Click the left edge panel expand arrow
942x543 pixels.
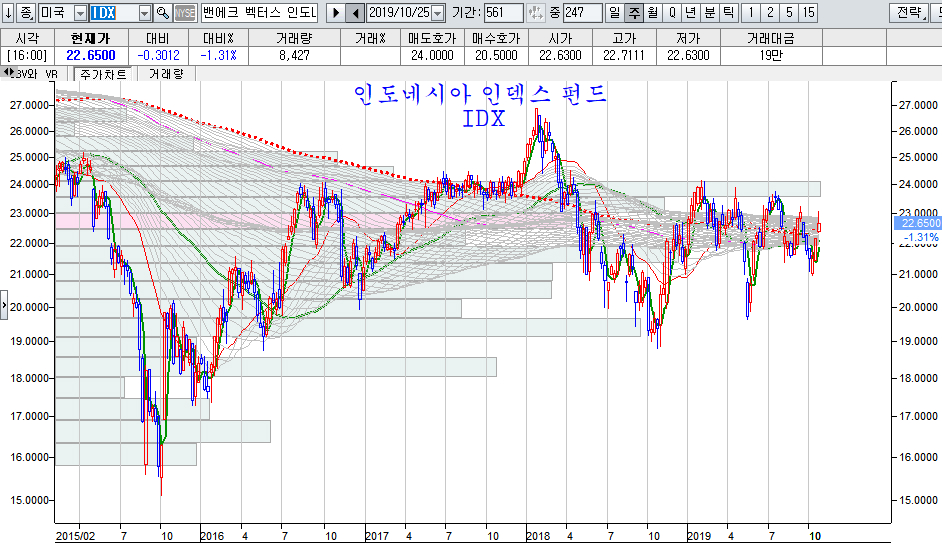click(4, 302)
